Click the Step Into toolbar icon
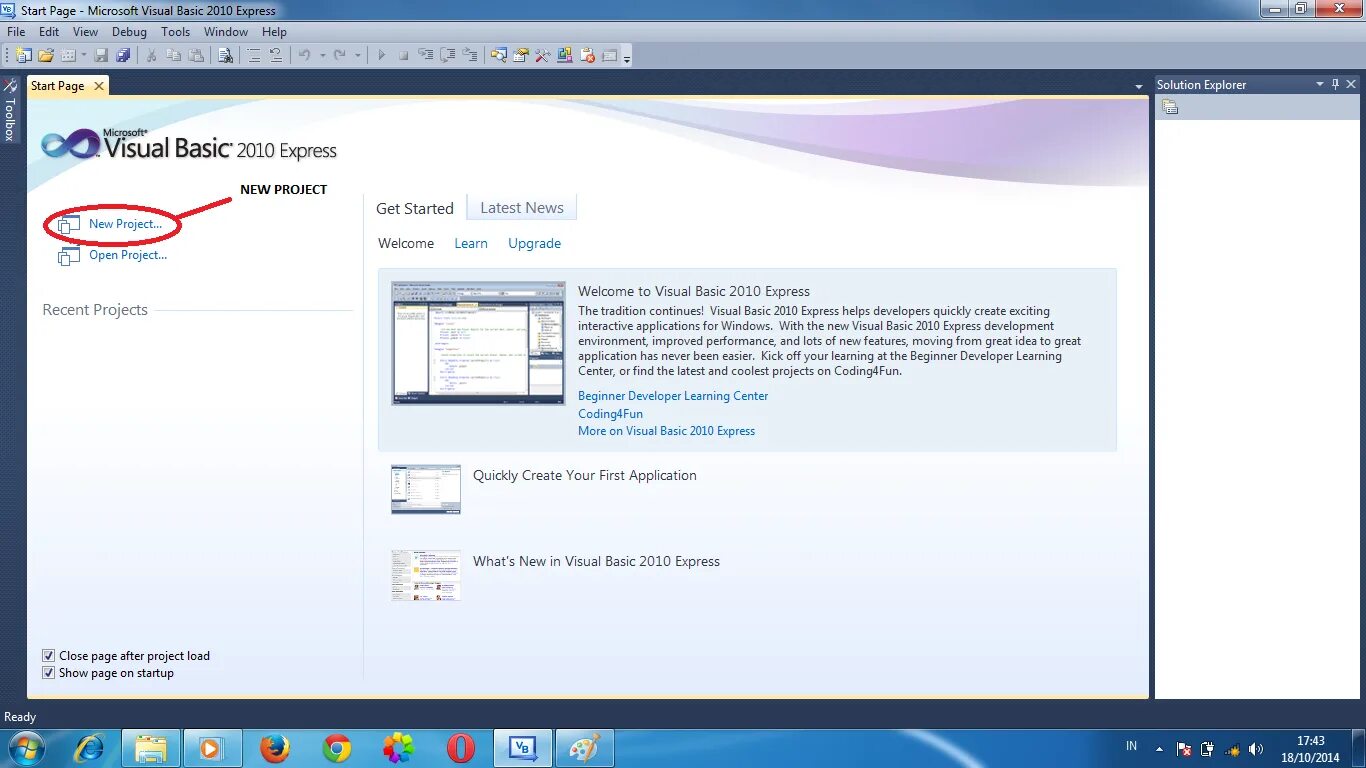The height and width of the screenshot is (768, 1366). (x=425, y=55)
